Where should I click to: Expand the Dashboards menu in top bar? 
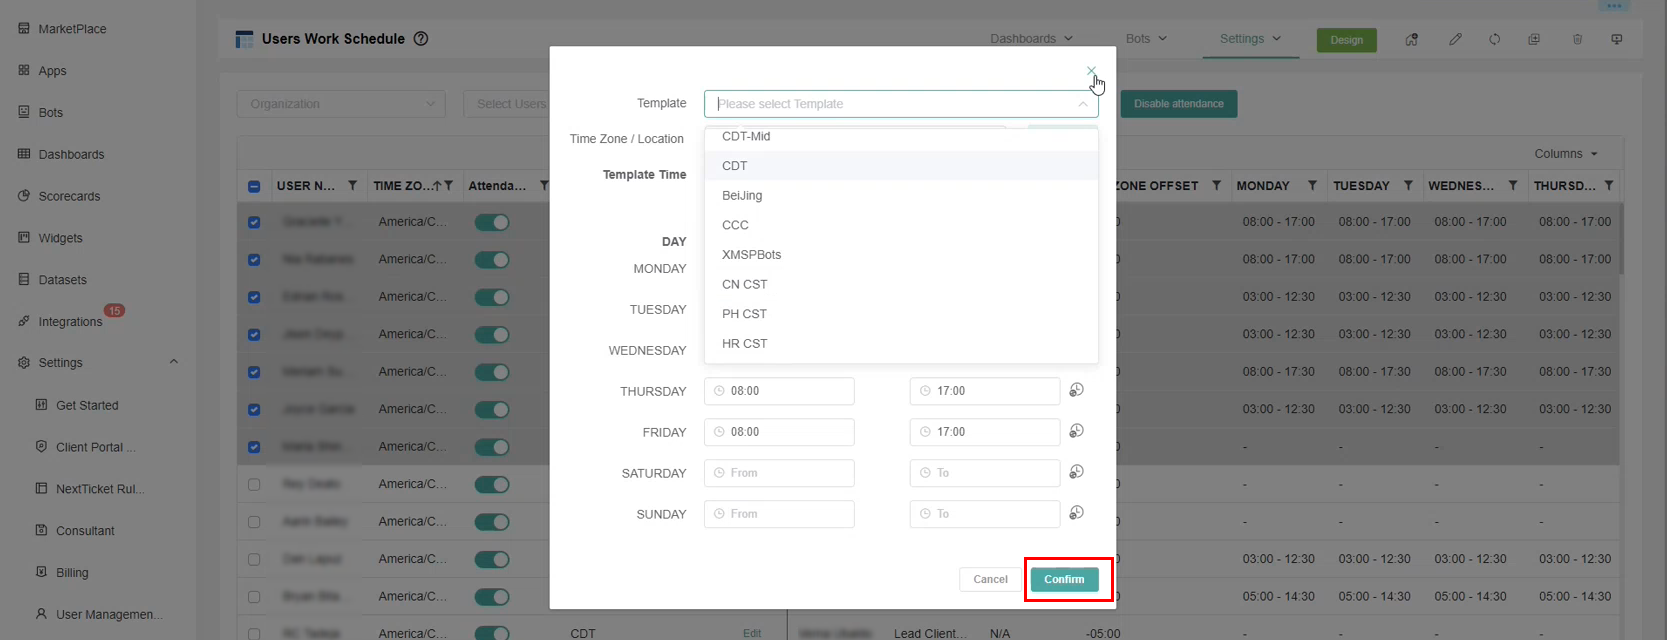tap(1031, 39)
